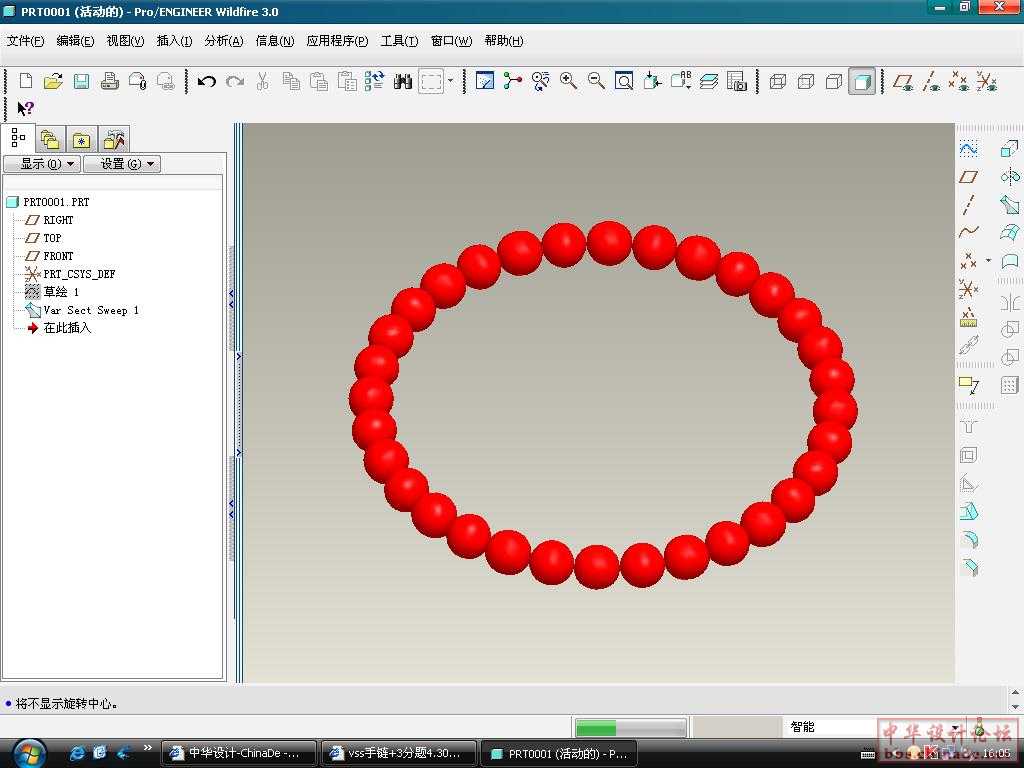
Task: Click the Undo arrow icon
Action: pyautogui.click(x=207, y=81)
